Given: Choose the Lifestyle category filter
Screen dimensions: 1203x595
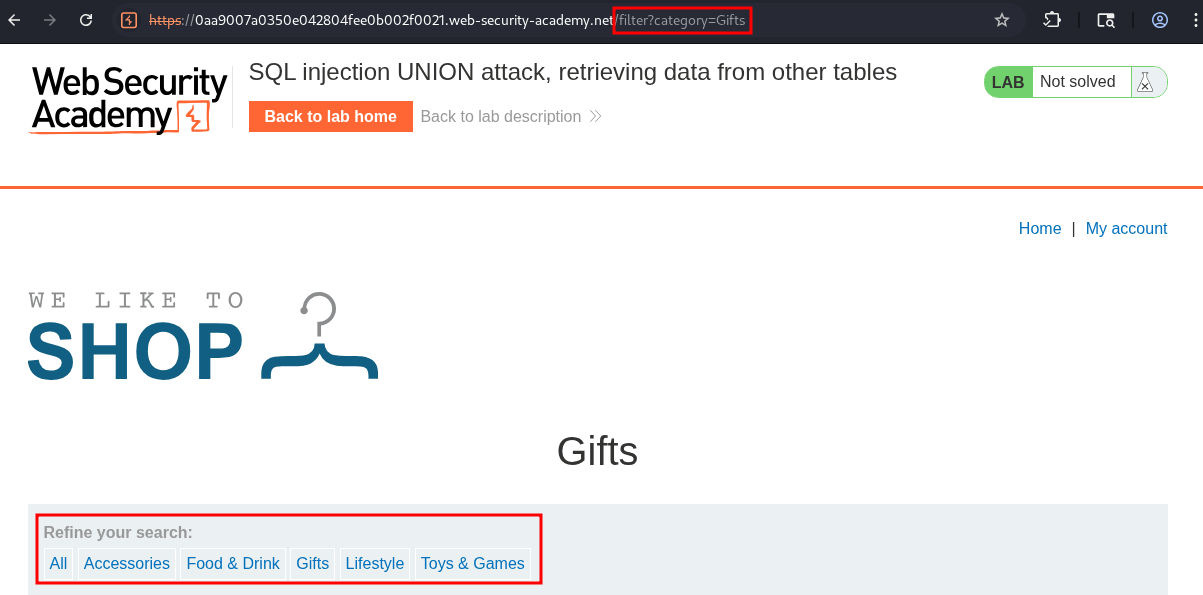Looking at the screenshot, I should click(x=374, y=564).
